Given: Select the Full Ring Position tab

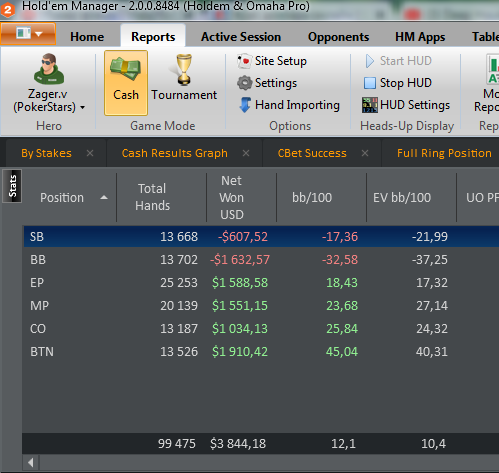Looking at the screenshot, I should point(444,153).
